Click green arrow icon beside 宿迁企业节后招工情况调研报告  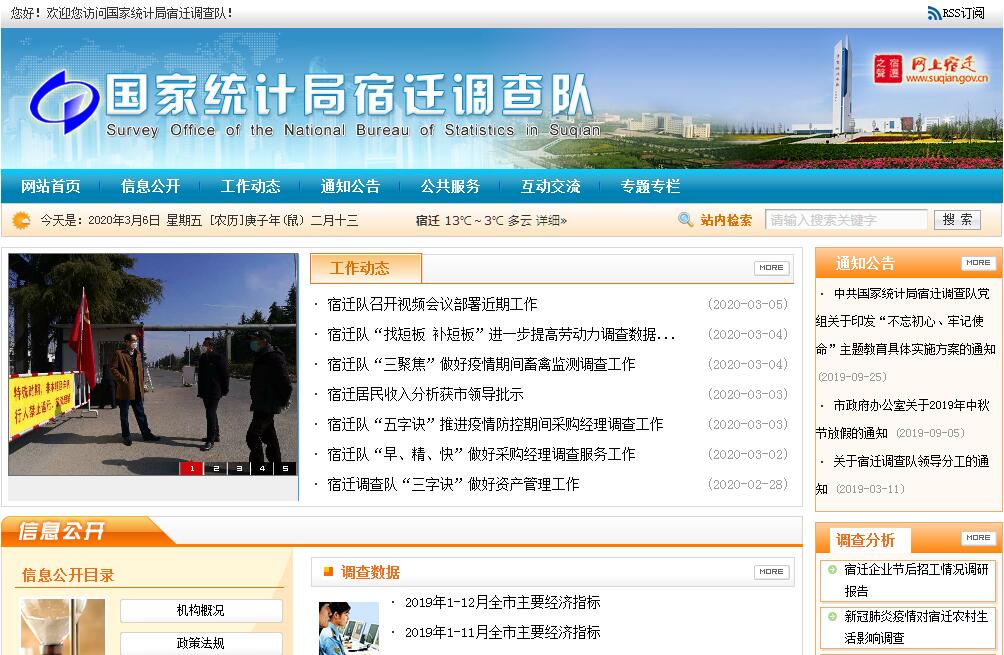click(x=832, y=569)
